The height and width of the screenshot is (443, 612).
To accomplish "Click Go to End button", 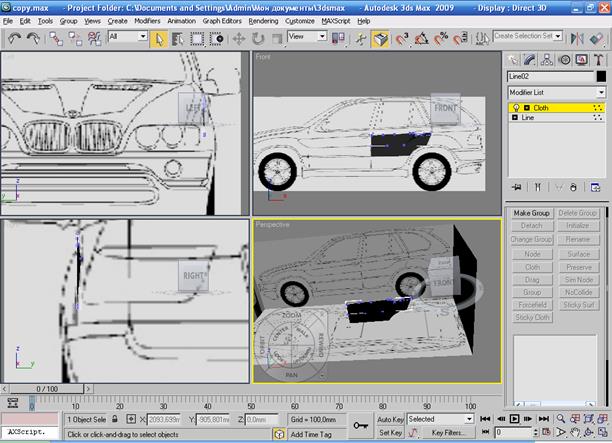I will (x=544, y=419).
